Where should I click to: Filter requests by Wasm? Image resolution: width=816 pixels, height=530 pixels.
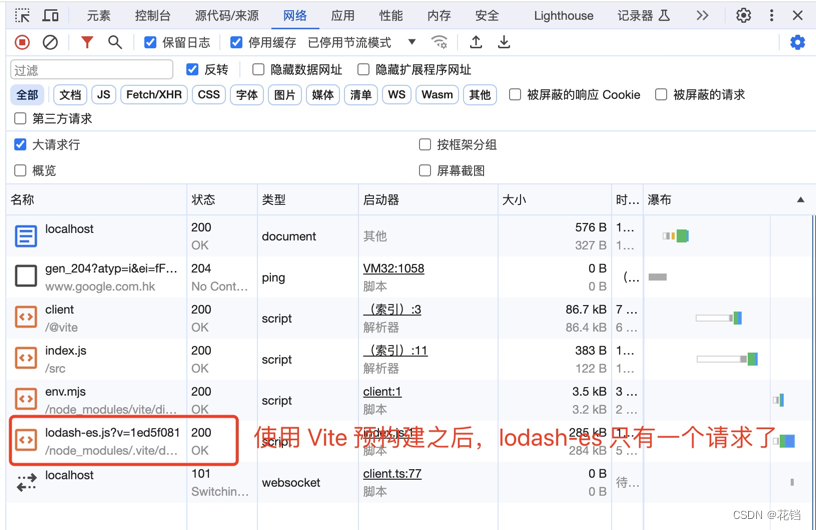point(437,95)
